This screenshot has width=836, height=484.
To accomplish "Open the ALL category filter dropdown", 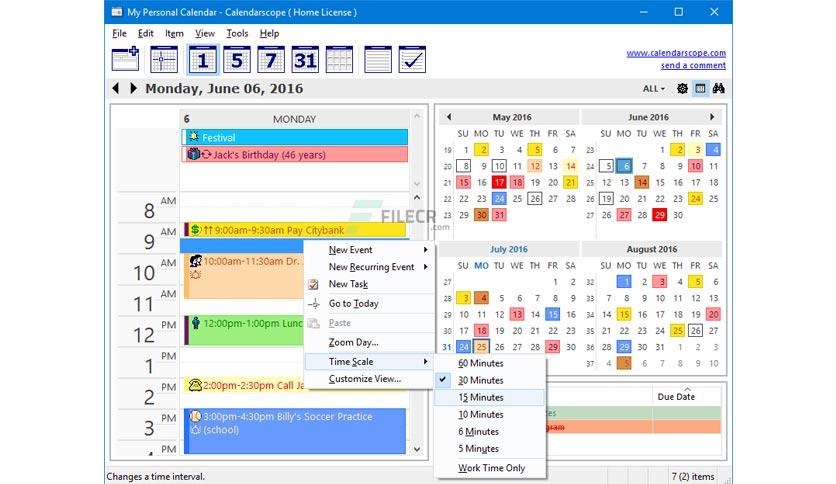I will click(654, 89).
